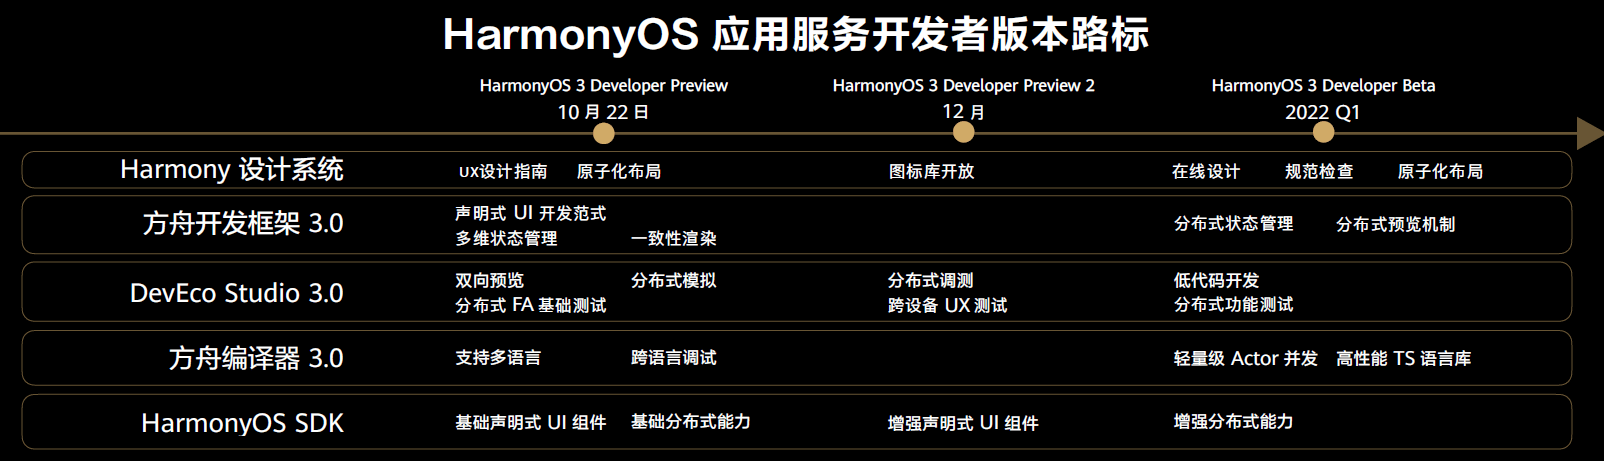Select the 分布式预览机制 item
The height and width of the screenshot is (461, 1604).
coord(1395,224)
